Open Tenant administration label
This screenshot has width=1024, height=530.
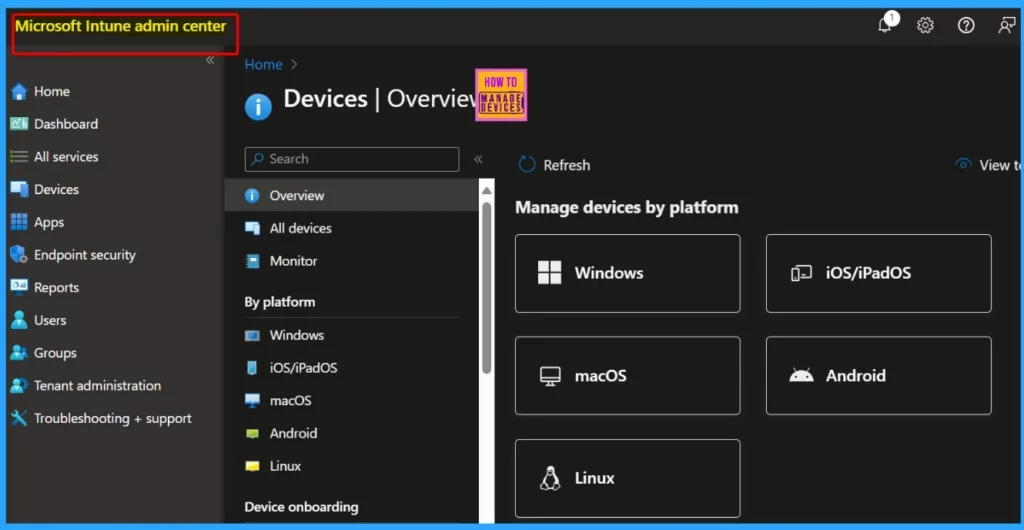(97, 386)
